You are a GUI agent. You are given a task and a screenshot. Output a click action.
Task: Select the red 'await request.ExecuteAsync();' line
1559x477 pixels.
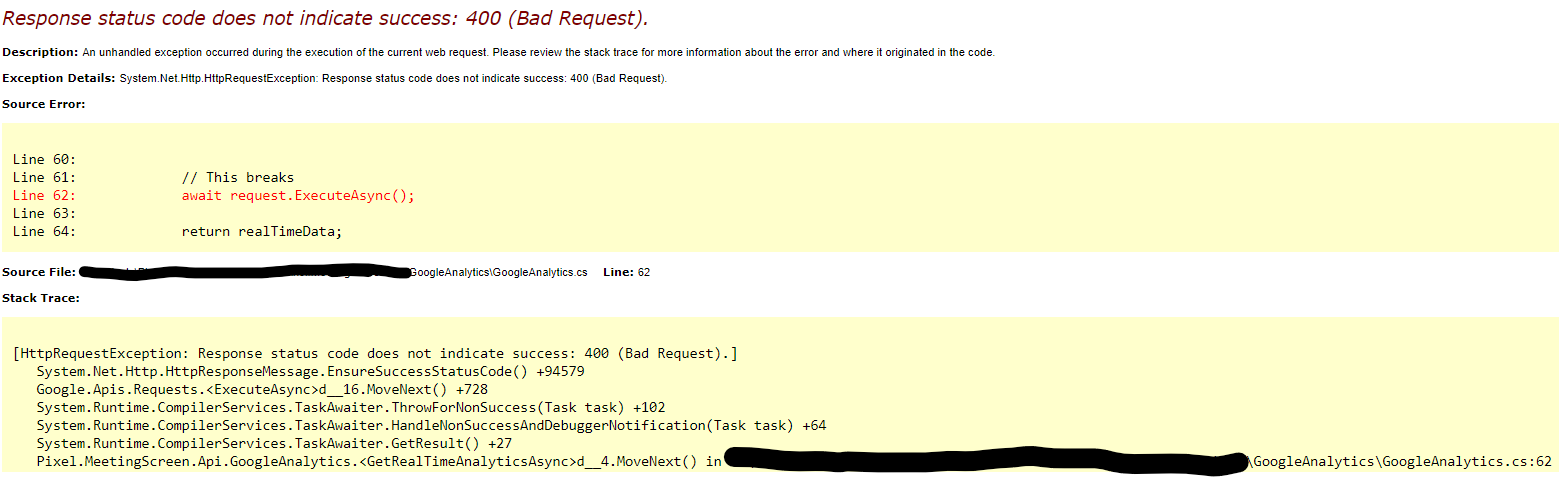298,196
